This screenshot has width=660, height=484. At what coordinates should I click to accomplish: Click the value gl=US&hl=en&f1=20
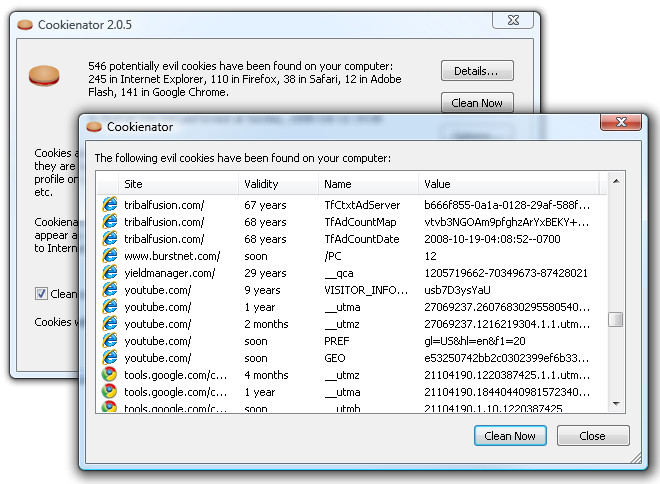475,341
